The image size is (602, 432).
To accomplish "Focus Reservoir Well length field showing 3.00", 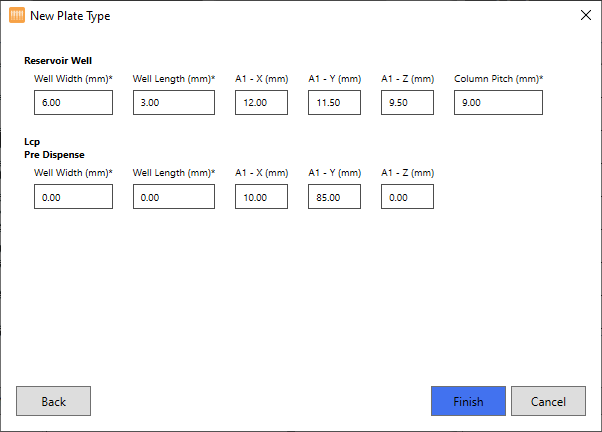I will click(173, 103).
